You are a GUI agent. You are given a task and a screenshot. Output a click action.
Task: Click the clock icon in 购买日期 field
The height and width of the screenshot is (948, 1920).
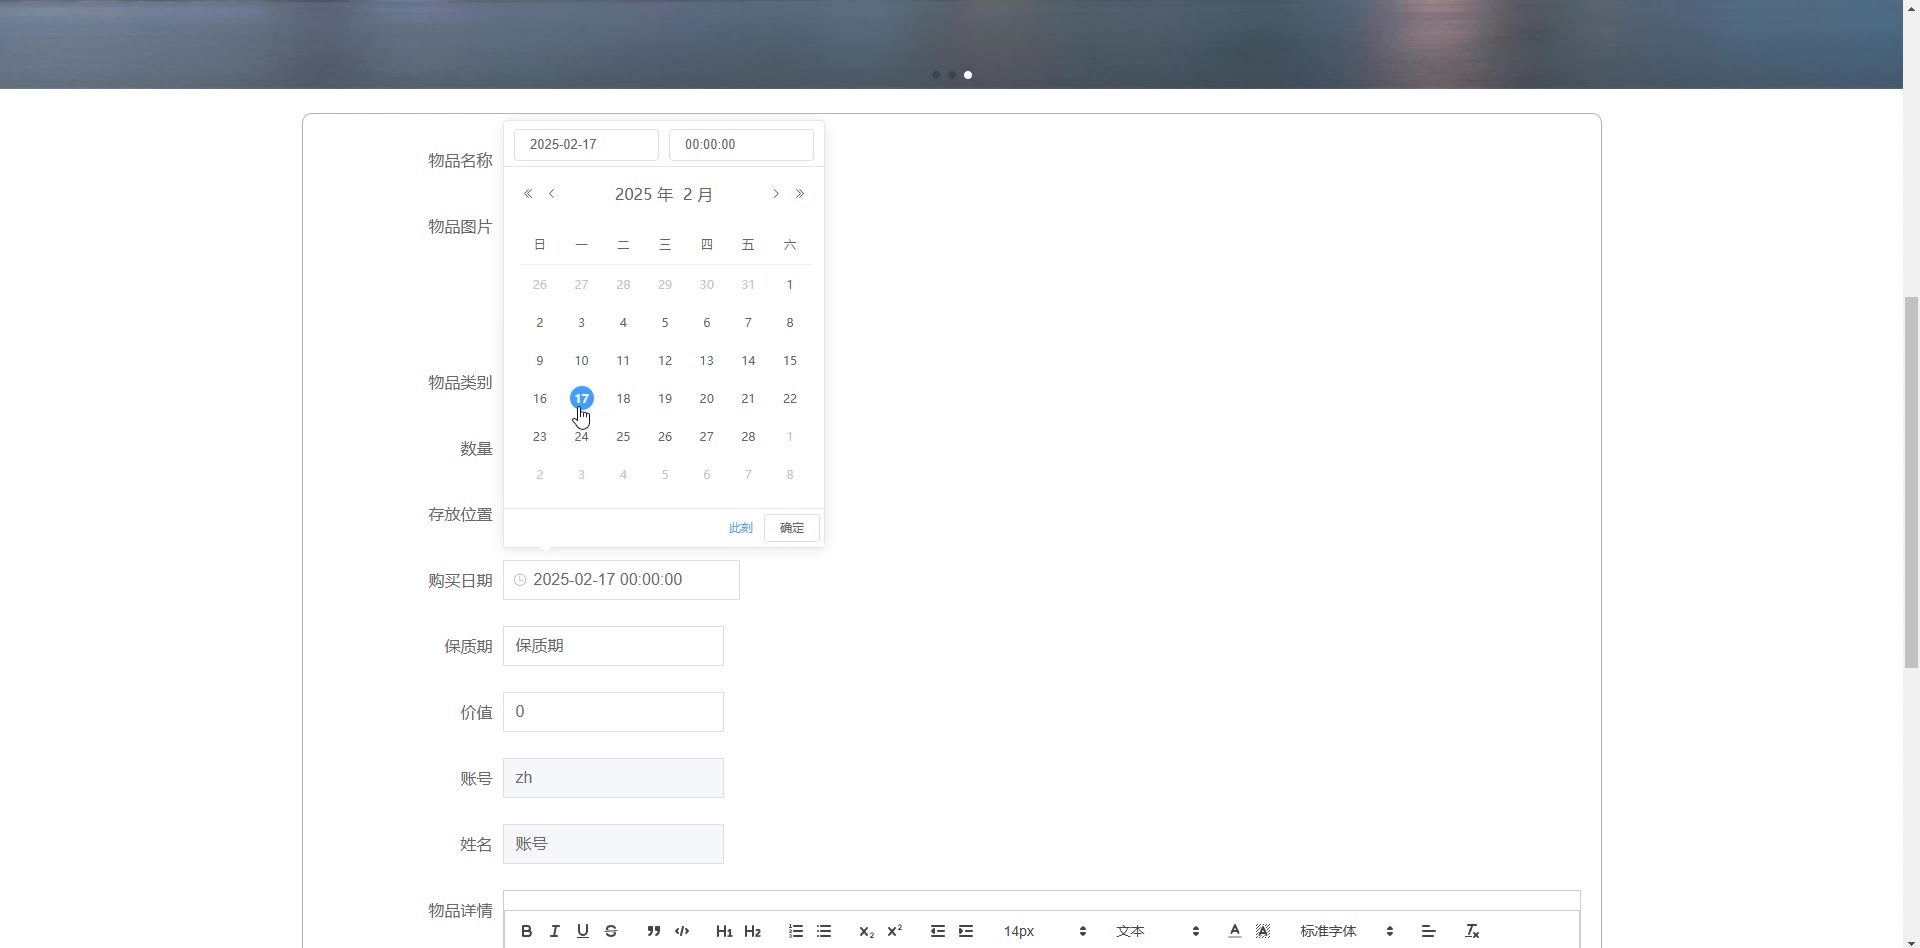pos(520,580)
